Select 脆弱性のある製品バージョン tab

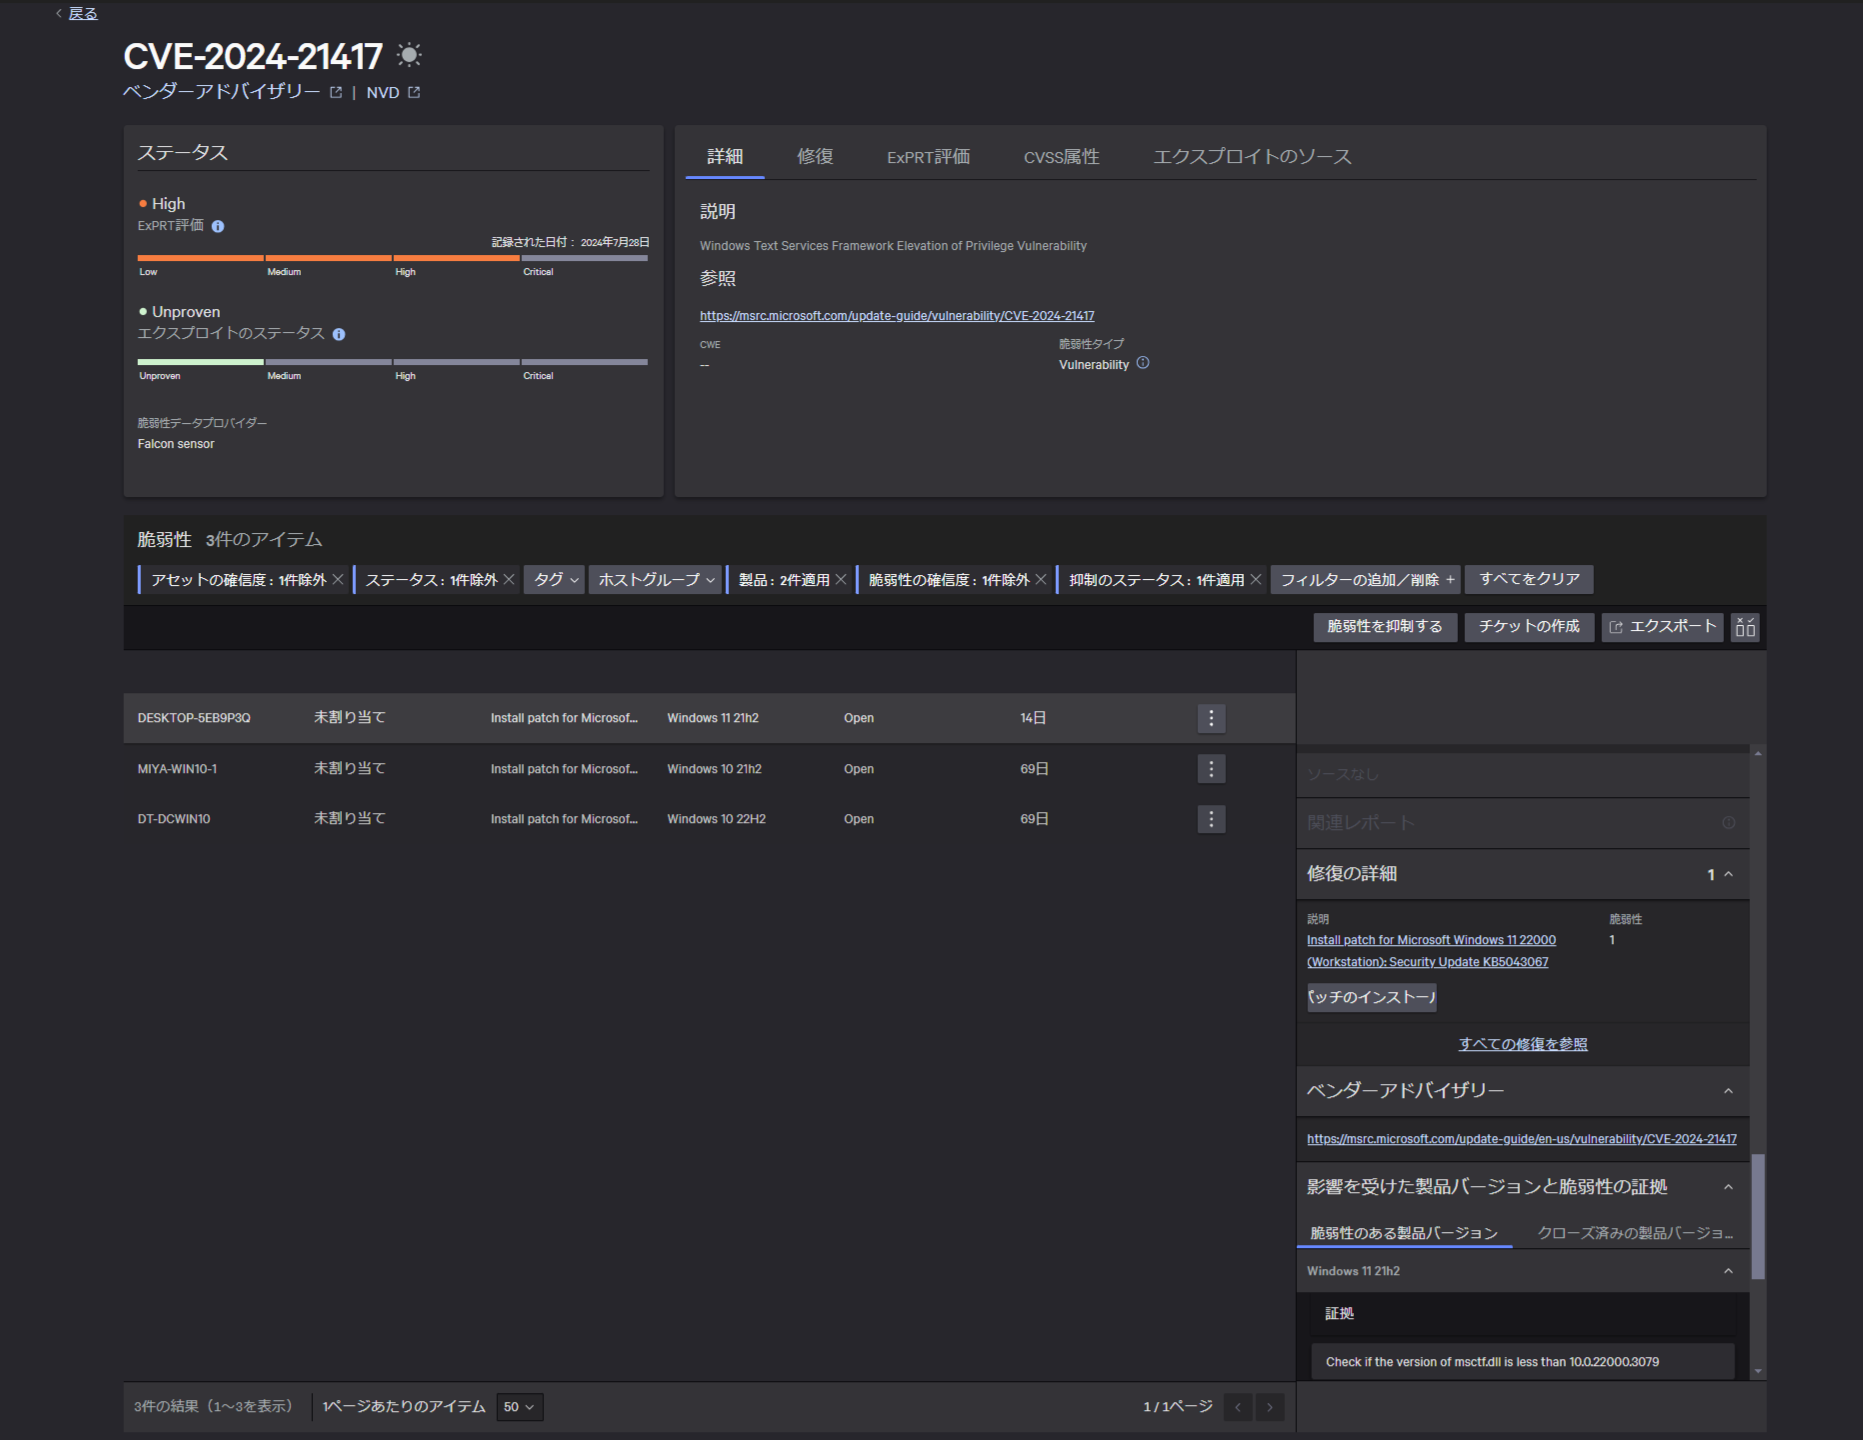(x=1404, y=1233)
